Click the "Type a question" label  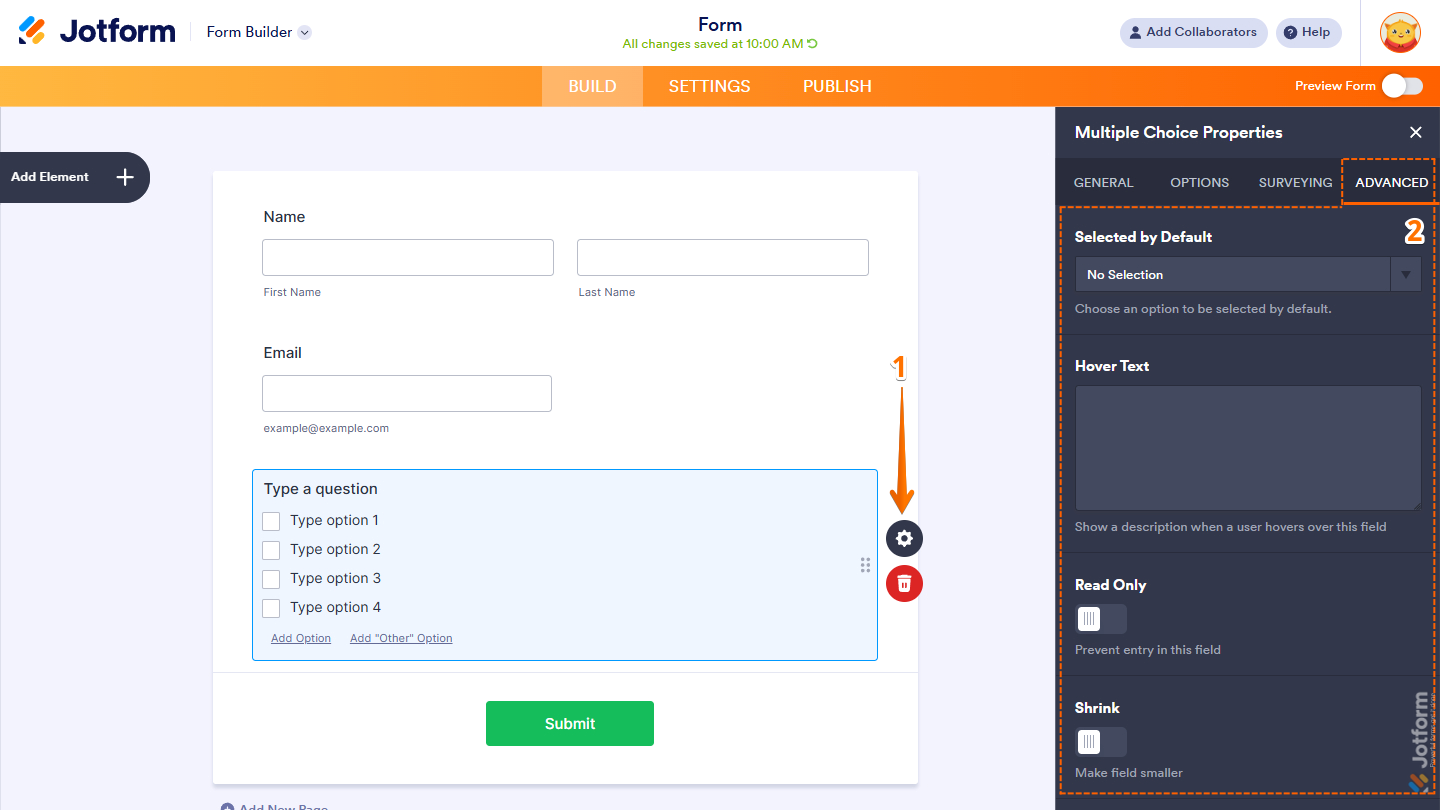(321, 489)
